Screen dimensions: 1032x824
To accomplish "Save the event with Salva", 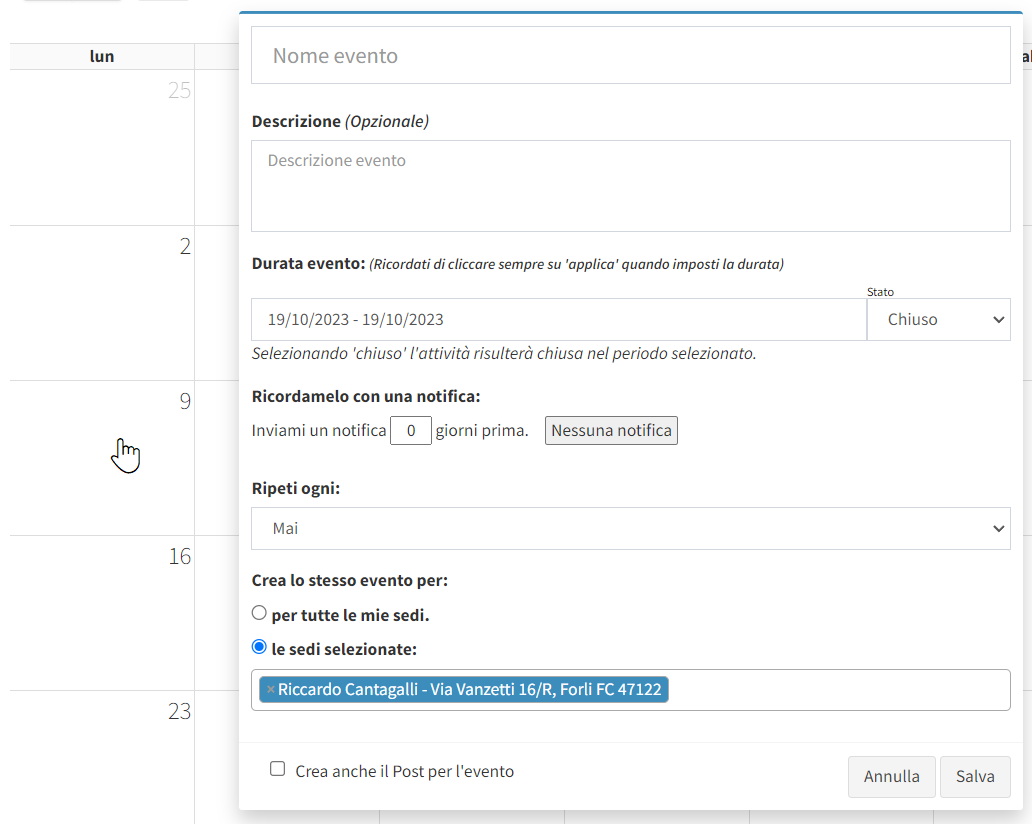I will coord(975,777).
